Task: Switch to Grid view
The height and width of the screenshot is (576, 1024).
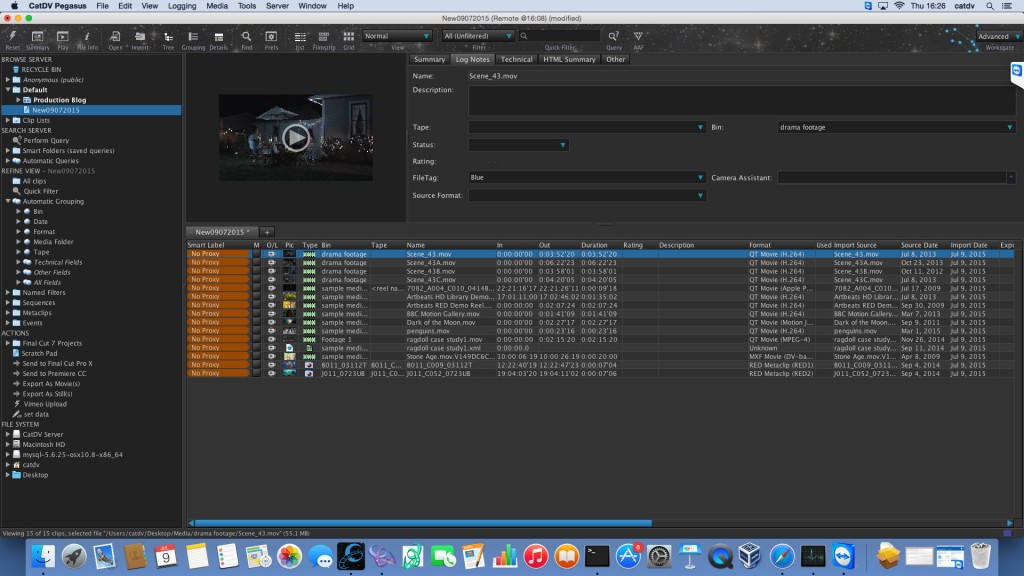Action: tap(350, 37)
